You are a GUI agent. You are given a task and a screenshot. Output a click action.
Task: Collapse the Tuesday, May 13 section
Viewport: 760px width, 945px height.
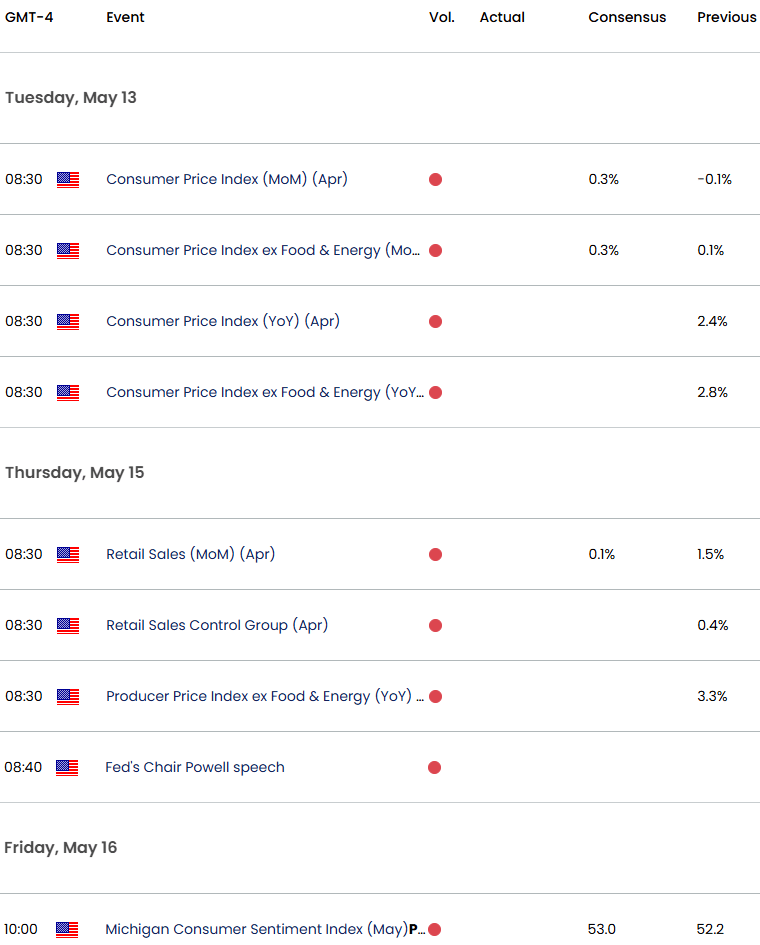click(70, 98)
